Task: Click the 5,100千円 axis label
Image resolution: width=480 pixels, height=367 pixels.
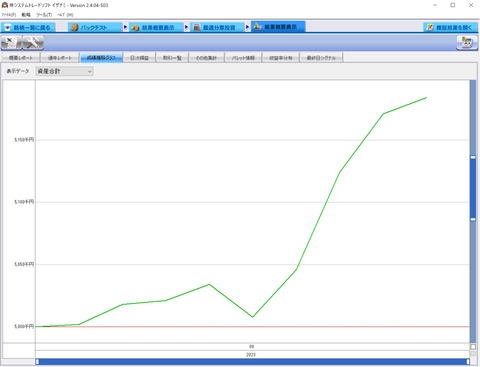Action: click(x=24, y=202)
